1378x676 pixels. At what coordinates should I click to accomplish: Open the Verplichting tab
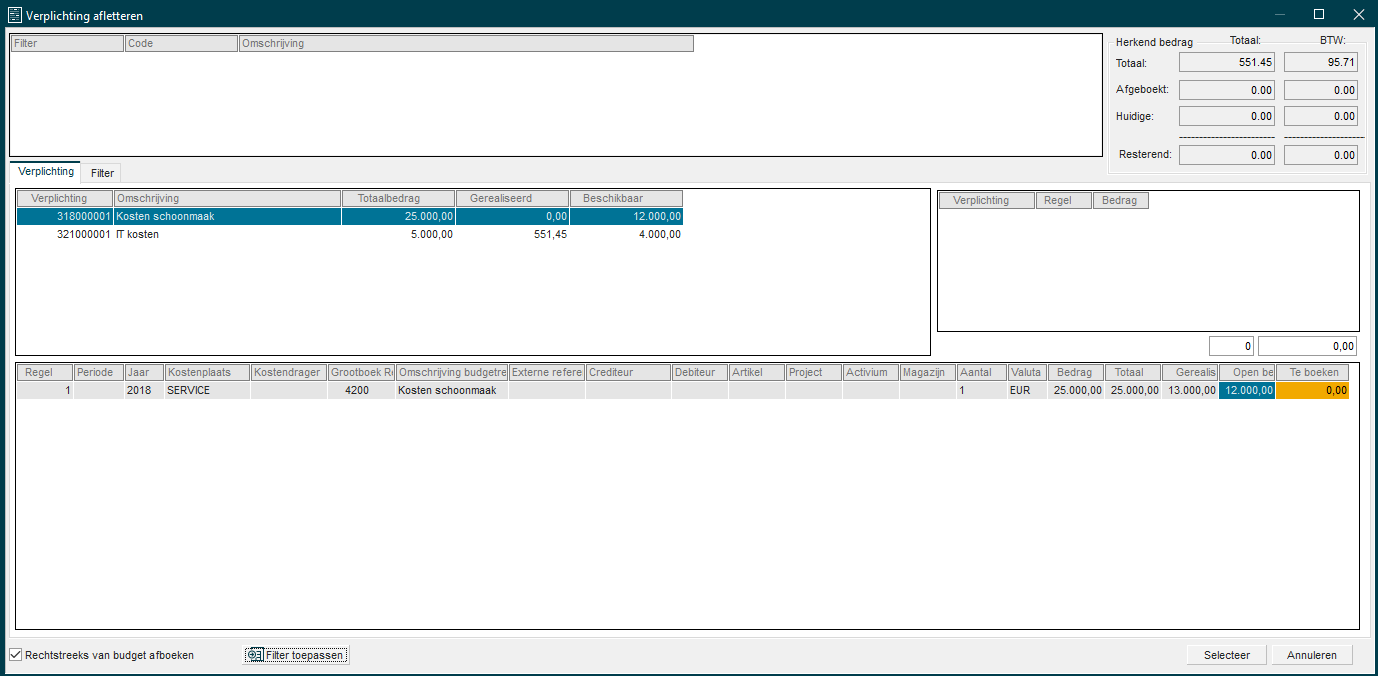(45, 172)
